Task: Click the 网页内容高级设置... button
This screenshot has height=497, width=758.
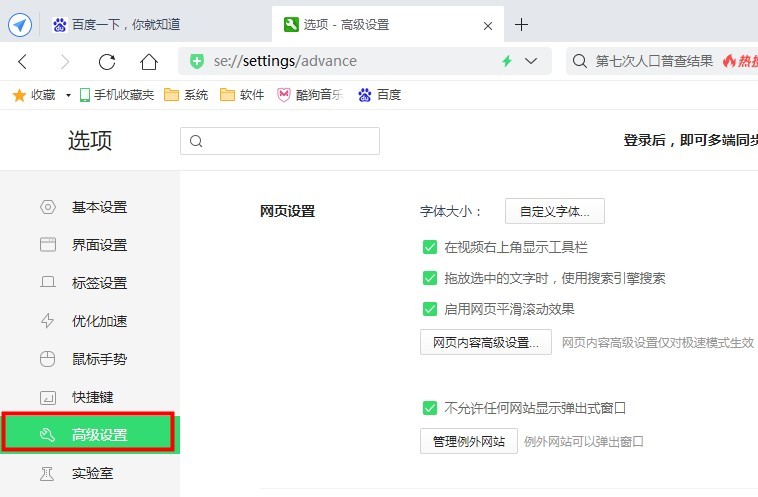Action: coord(486,342)
